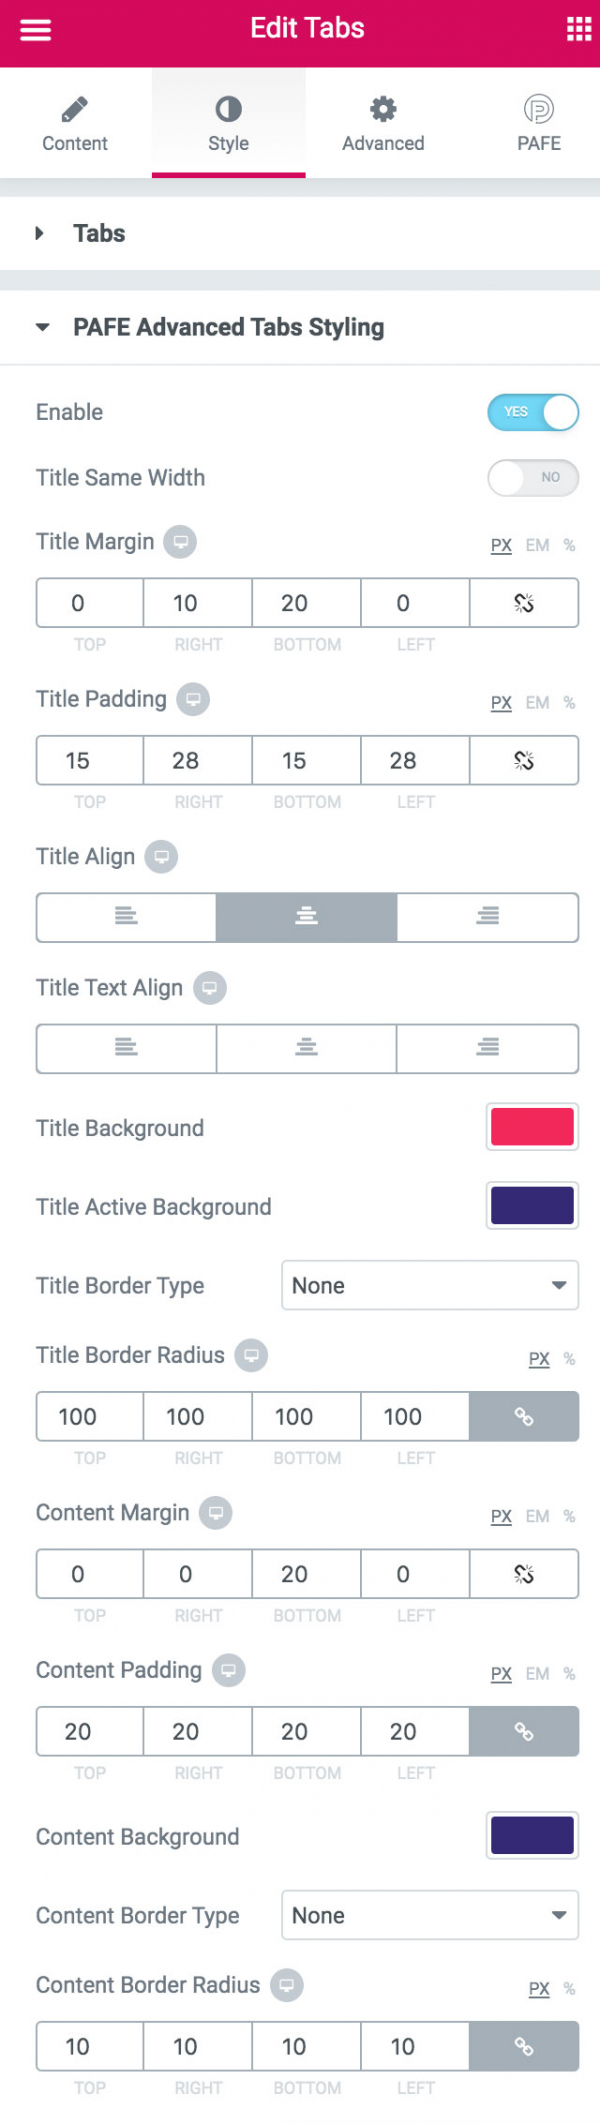Link the Content Padding values together
The image size is (600, 2124).
click(524, 1731)
